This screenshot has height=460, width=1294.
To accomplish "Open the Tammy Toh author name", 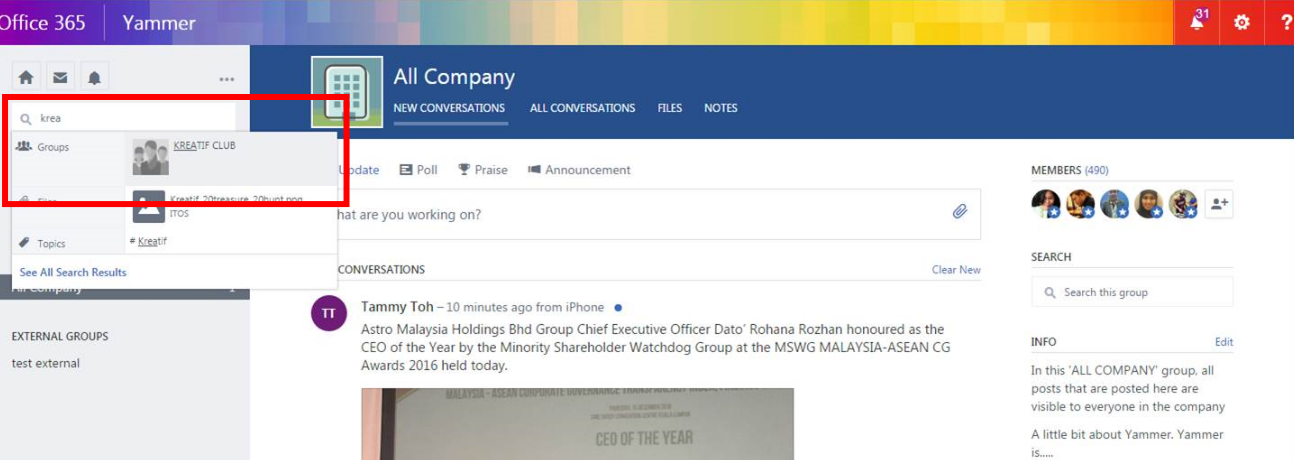I will click(397, 307).
